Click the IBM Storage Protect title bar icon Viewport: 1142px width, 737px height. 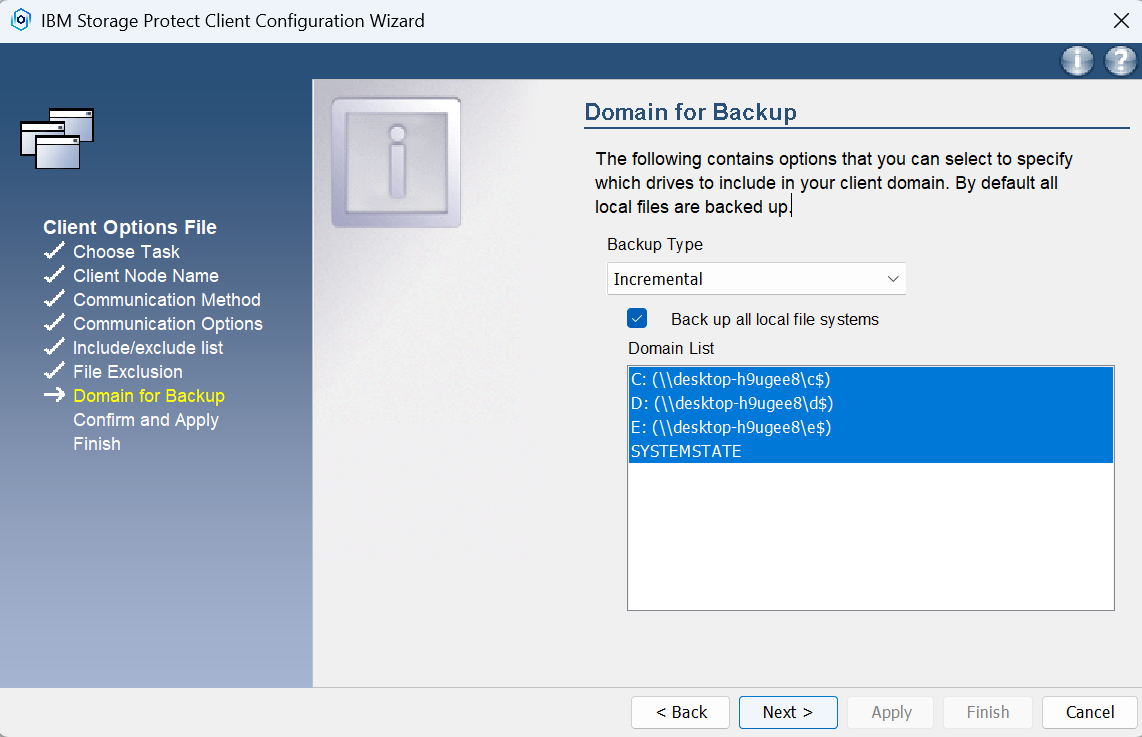coord(20,21)
